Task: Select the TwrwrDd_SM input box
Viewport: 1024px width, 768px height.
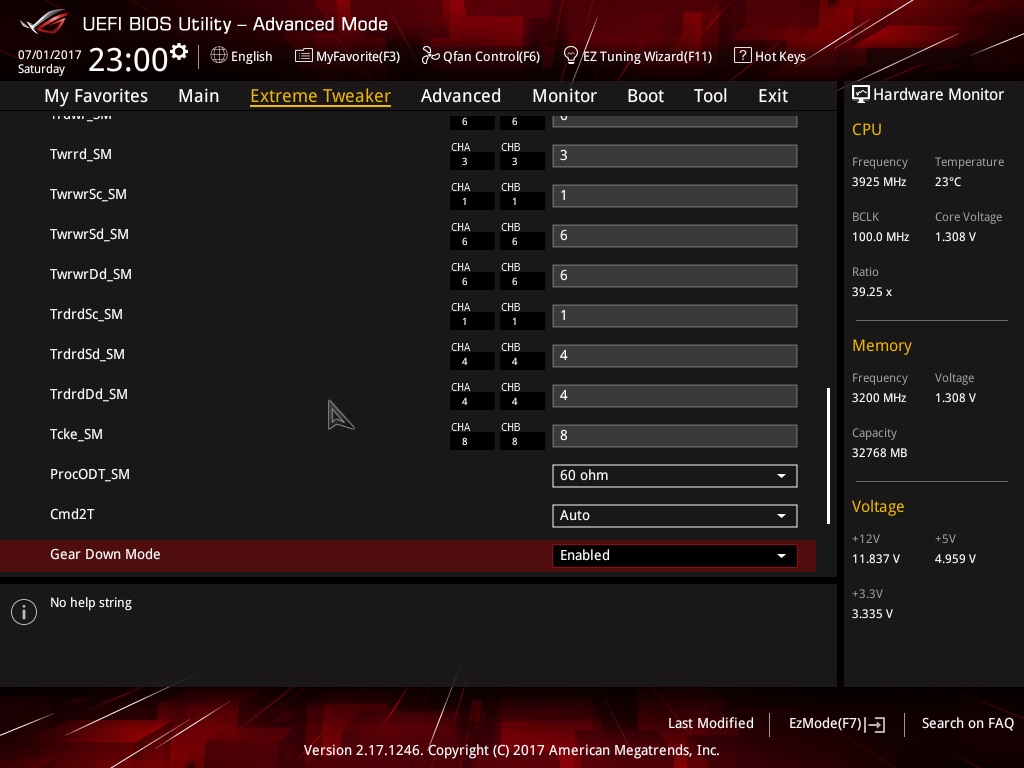Action: (x=675, y=276)
